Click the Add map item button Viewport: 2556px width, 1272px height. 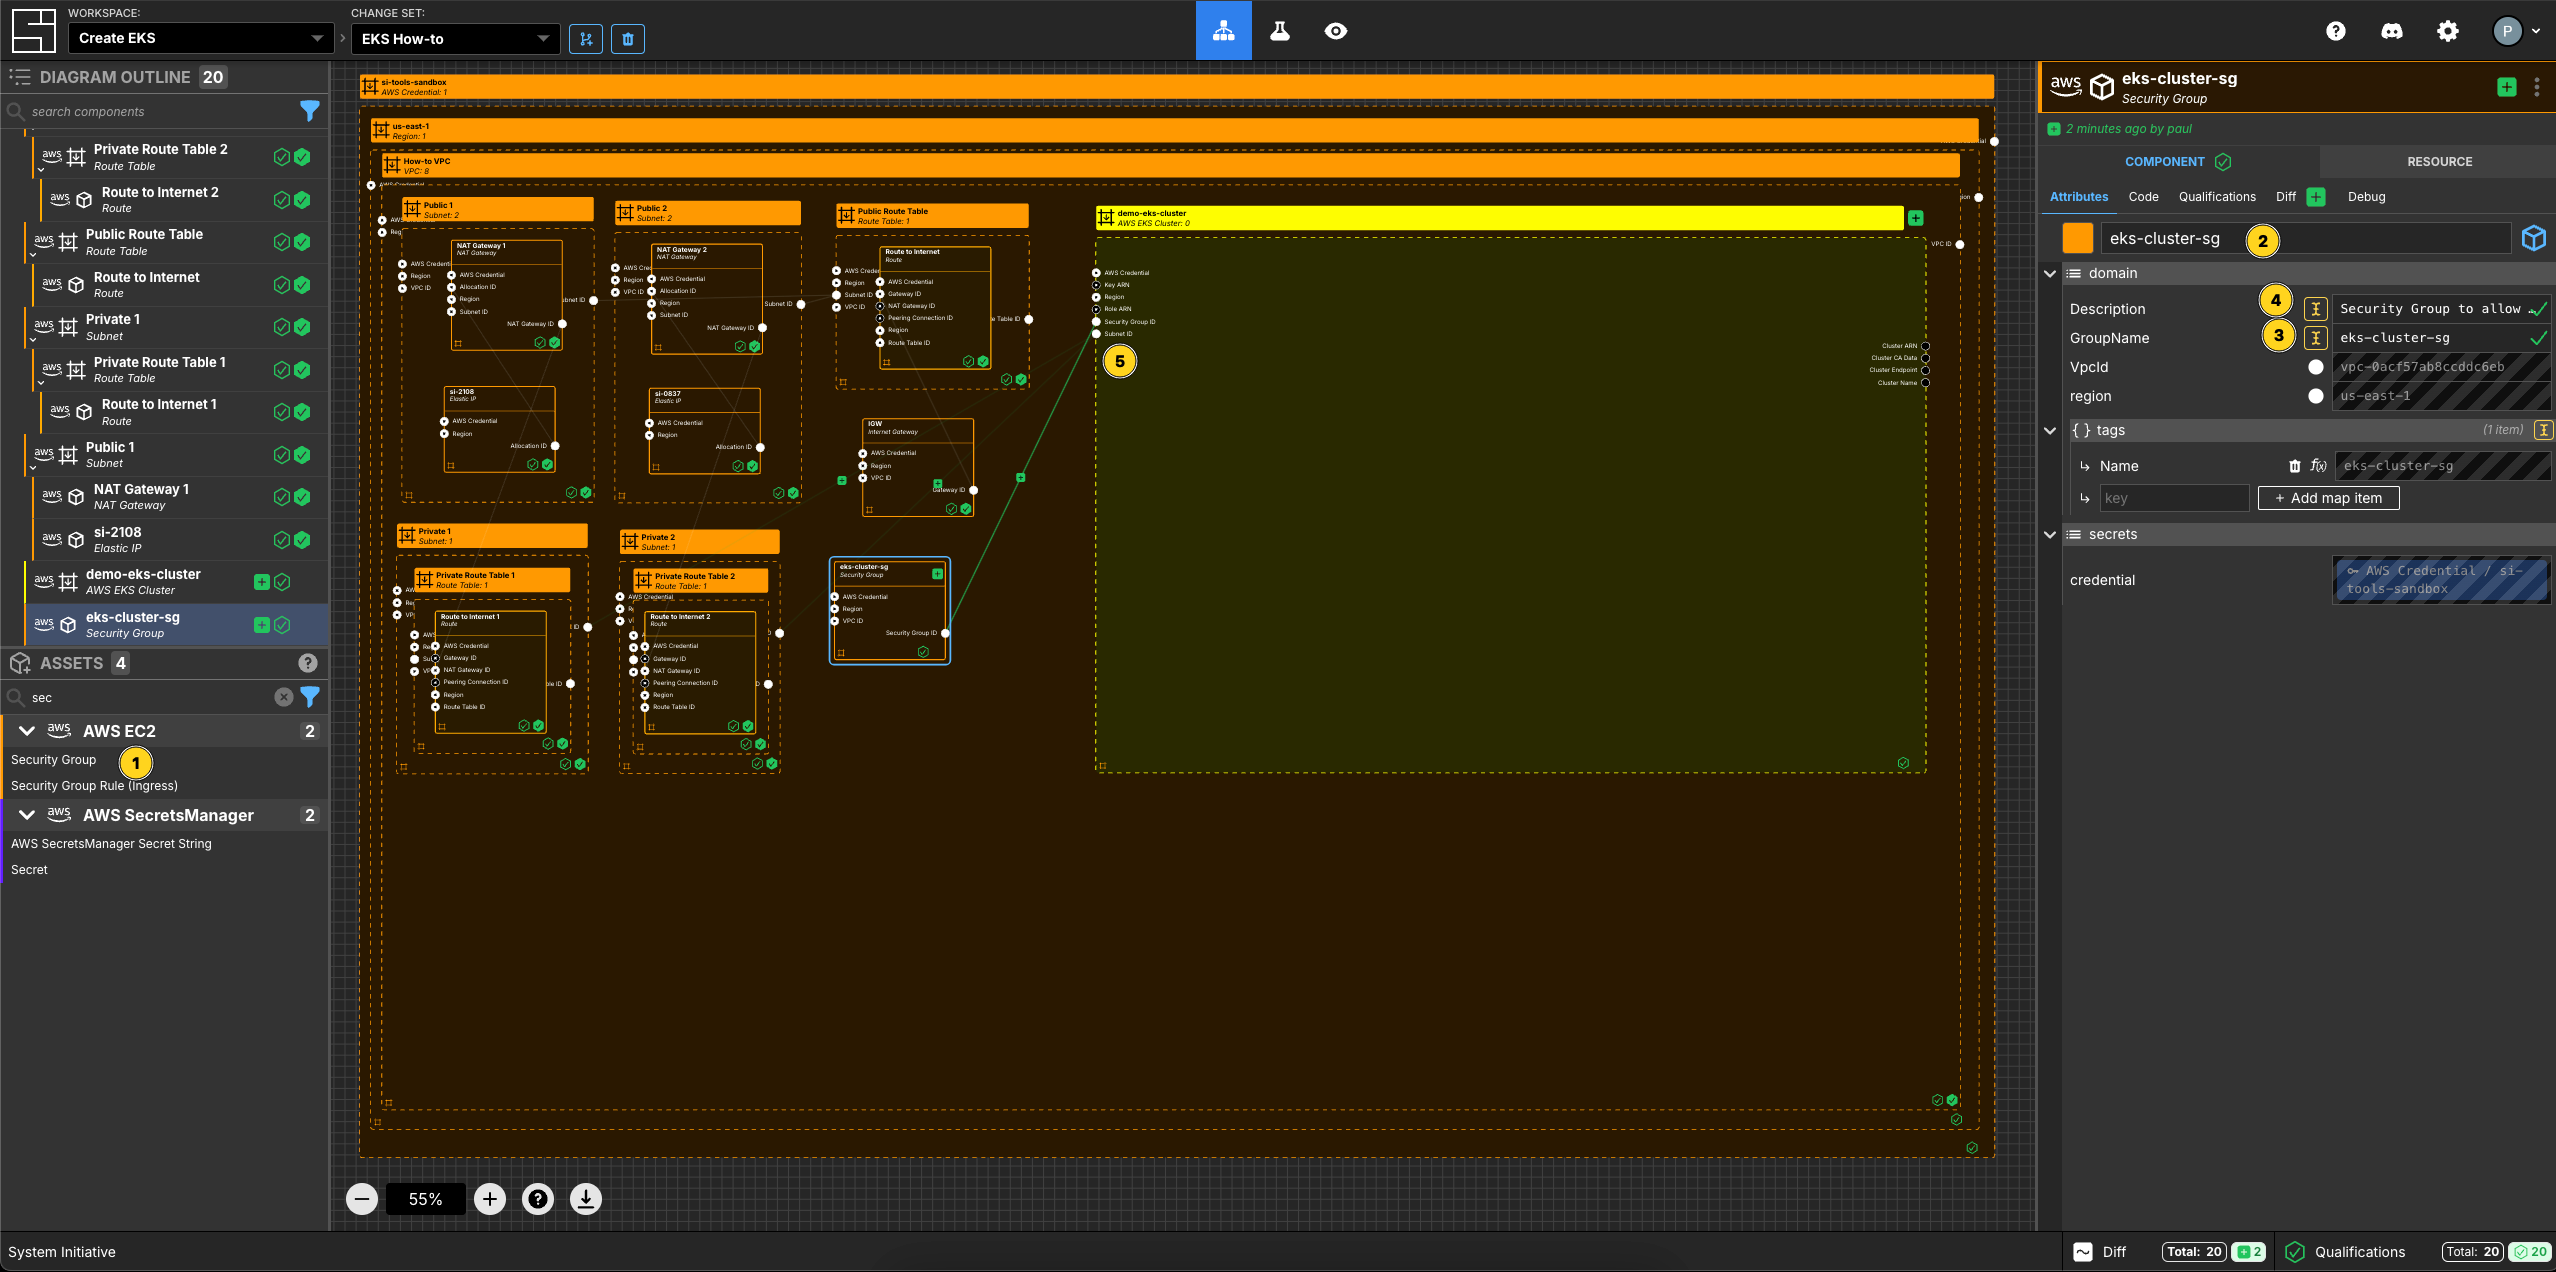[2328, 498]
